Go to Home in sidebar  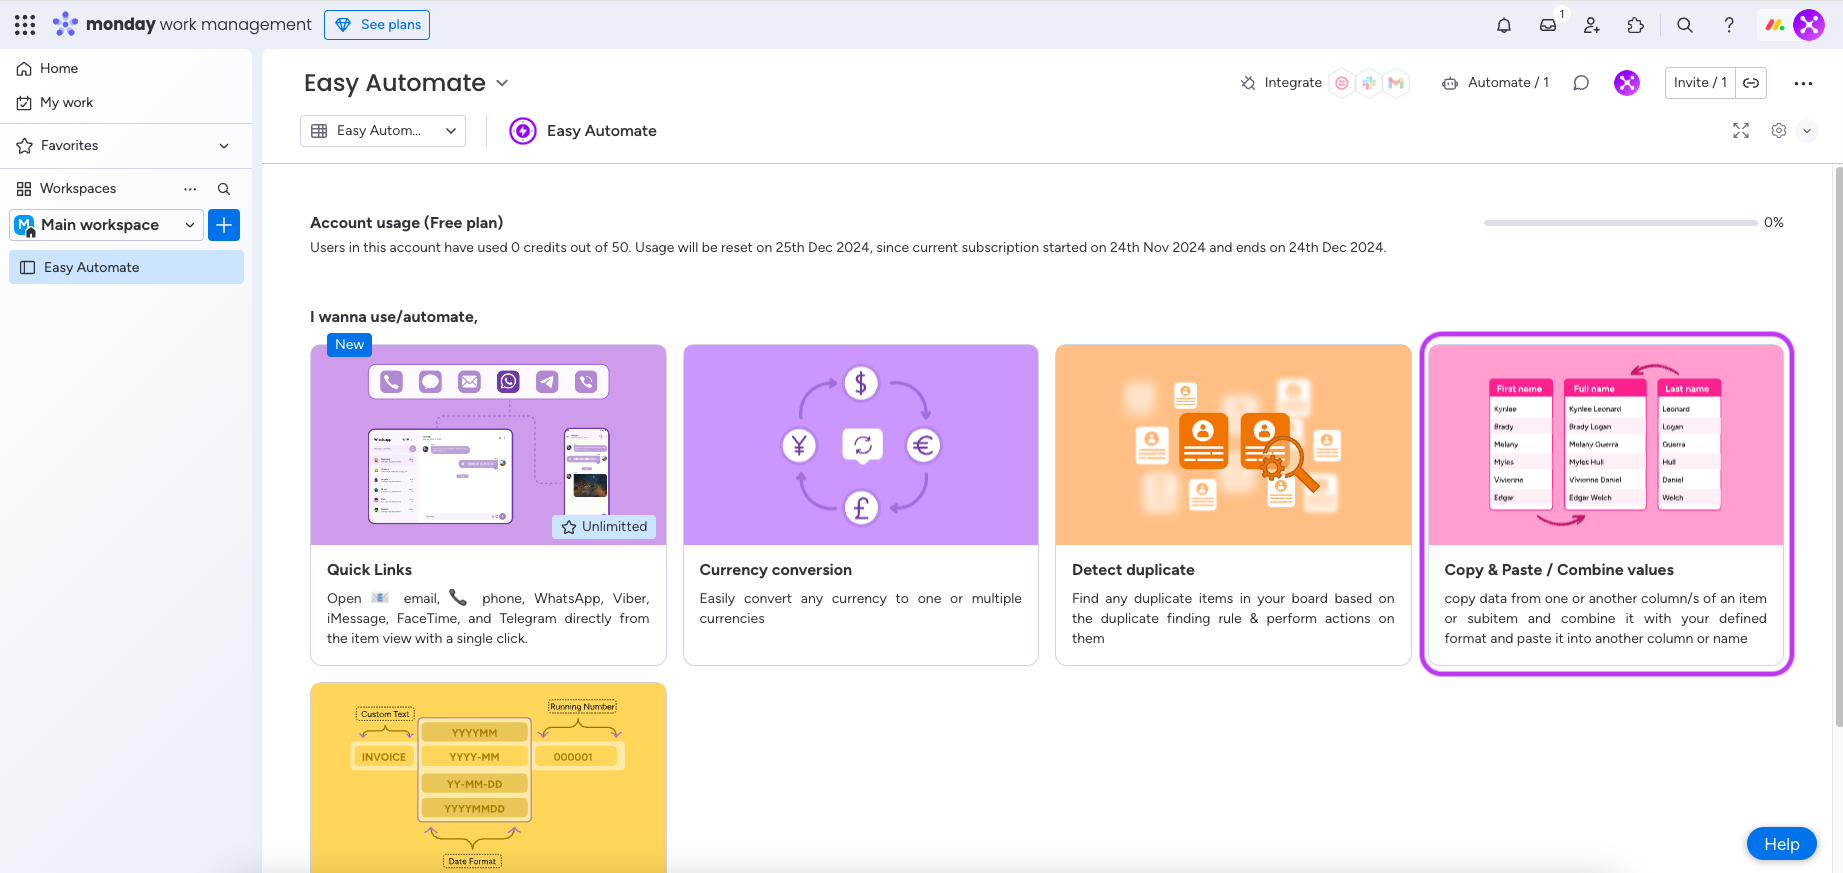tap(58, 69)
